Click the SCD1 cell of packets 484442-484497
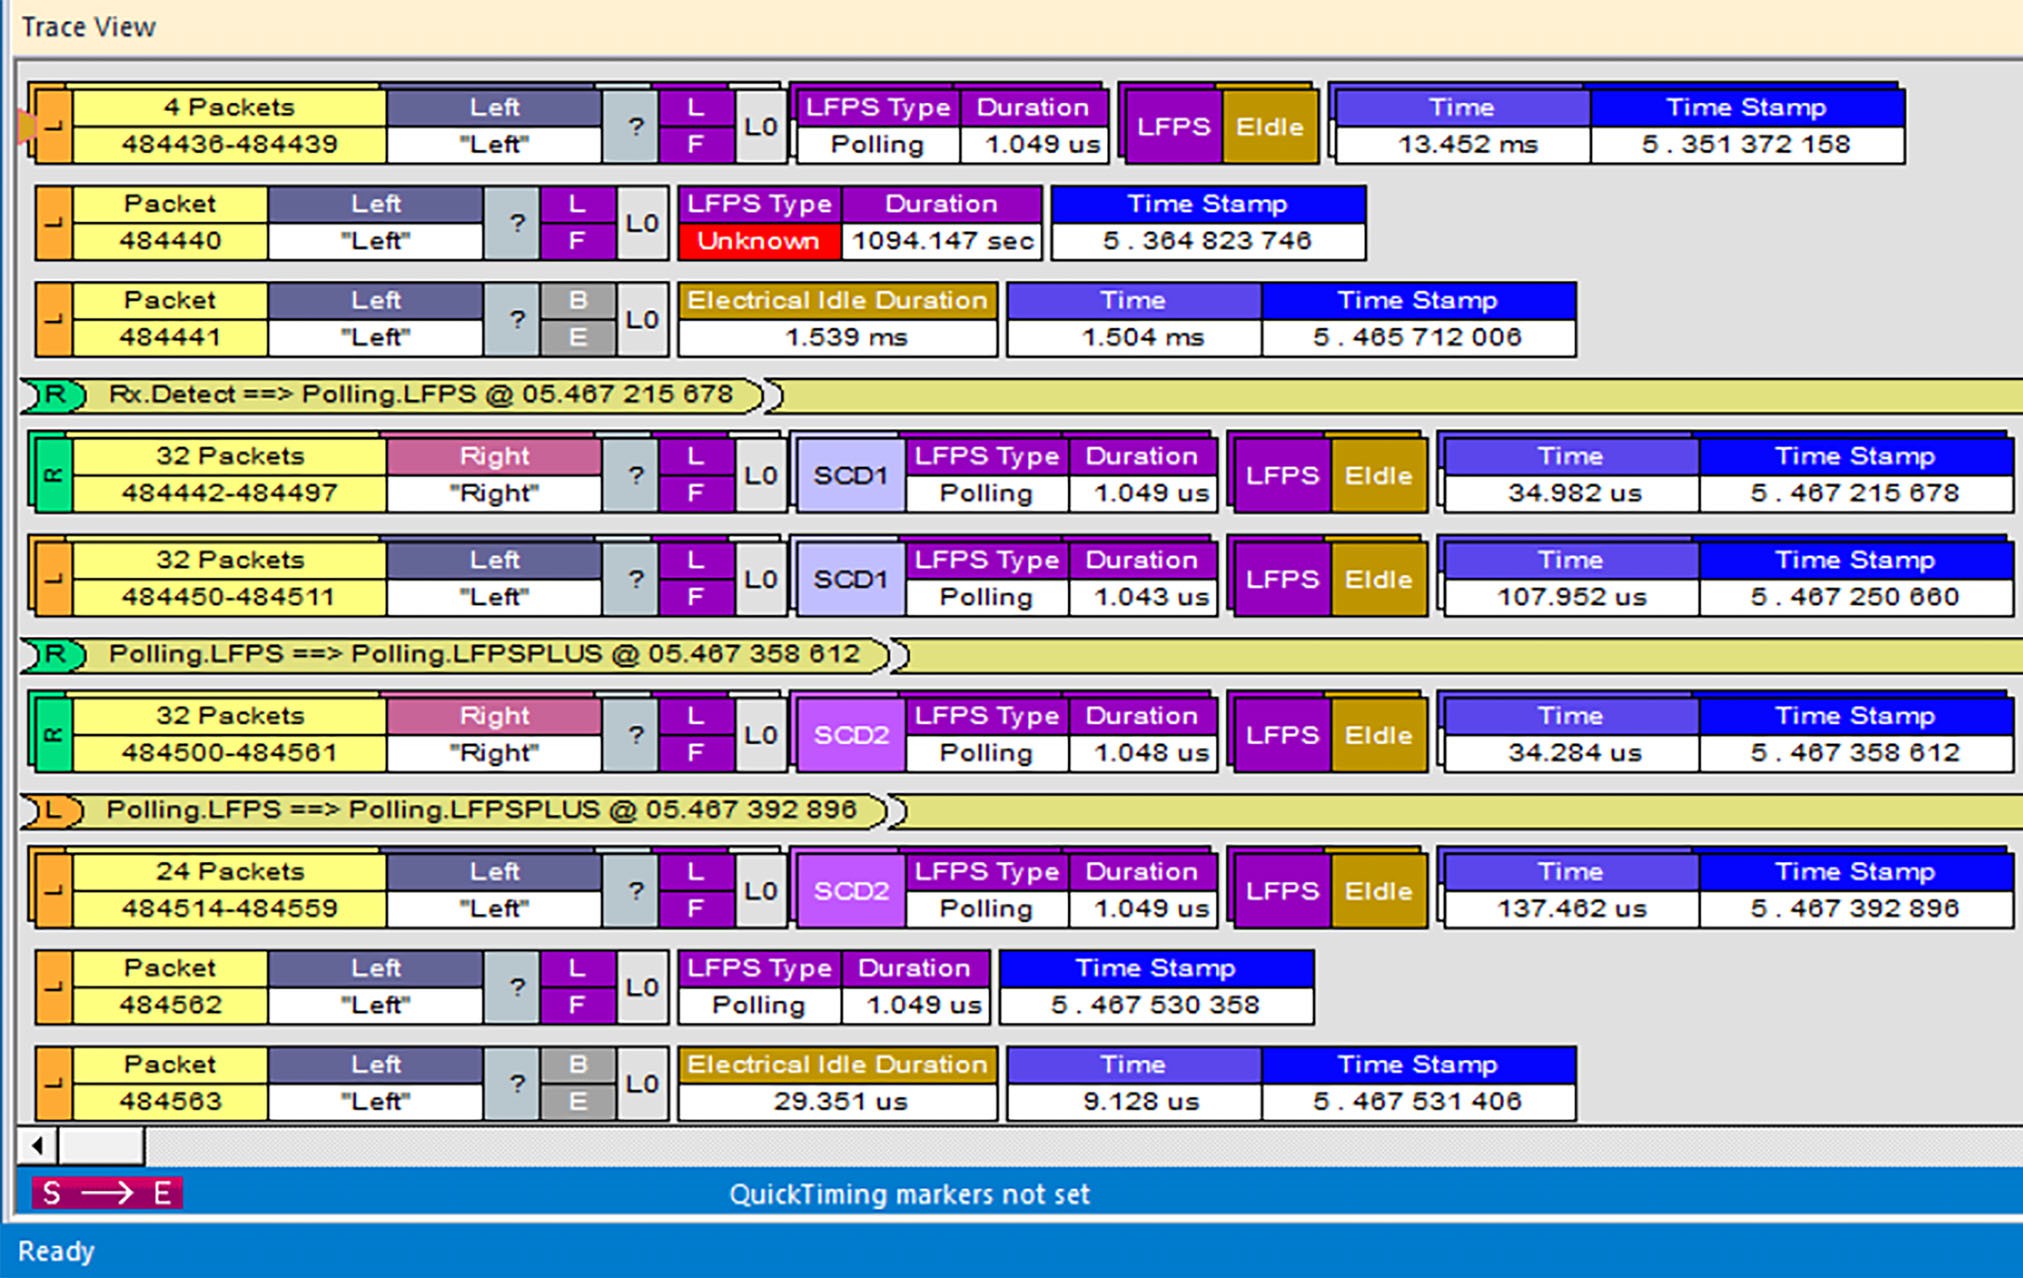Image resolution: width=2023 pixels, height=1278 pixels. pos(850,475)
